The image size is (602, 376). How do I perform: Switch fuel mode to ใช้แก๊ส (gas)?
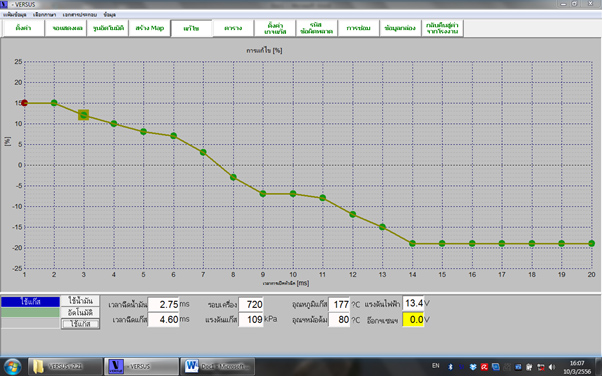coord(80,324)
